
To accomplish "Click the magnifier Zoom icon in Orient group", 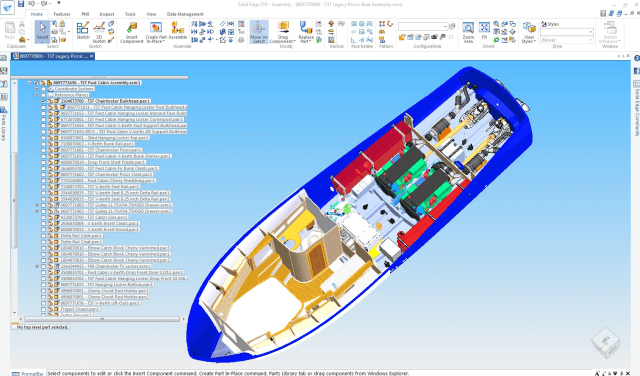I will tap(496, 24).
